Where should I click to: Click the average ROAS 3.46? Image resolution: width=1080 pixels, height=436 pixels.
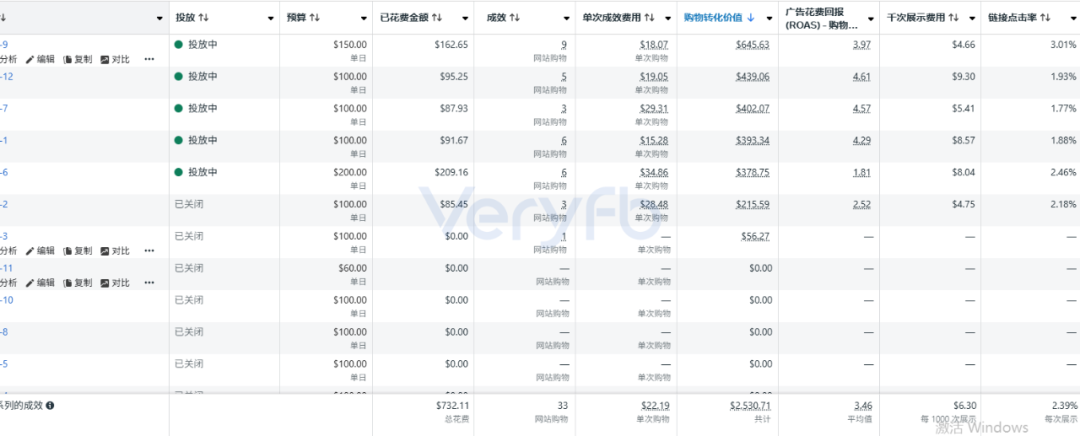coord(862,406)
